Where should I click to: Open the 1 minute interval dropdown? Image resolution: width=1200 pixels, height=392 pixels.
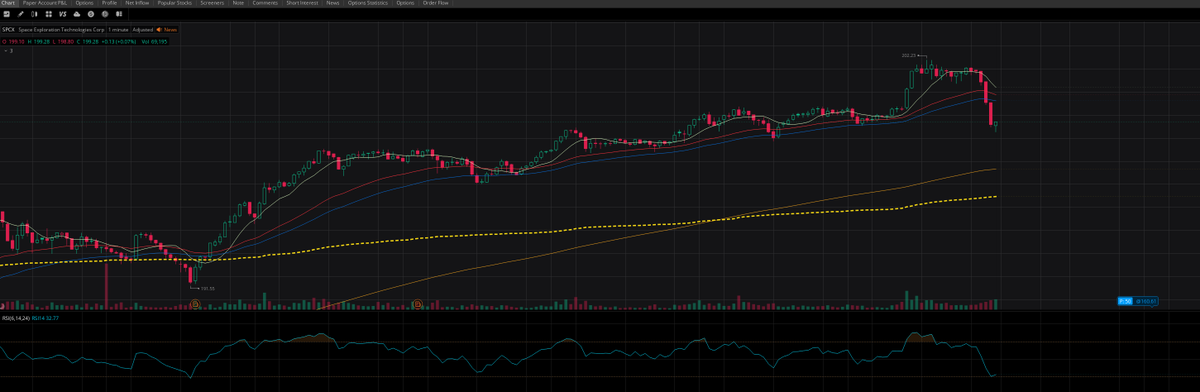(118, 30)
